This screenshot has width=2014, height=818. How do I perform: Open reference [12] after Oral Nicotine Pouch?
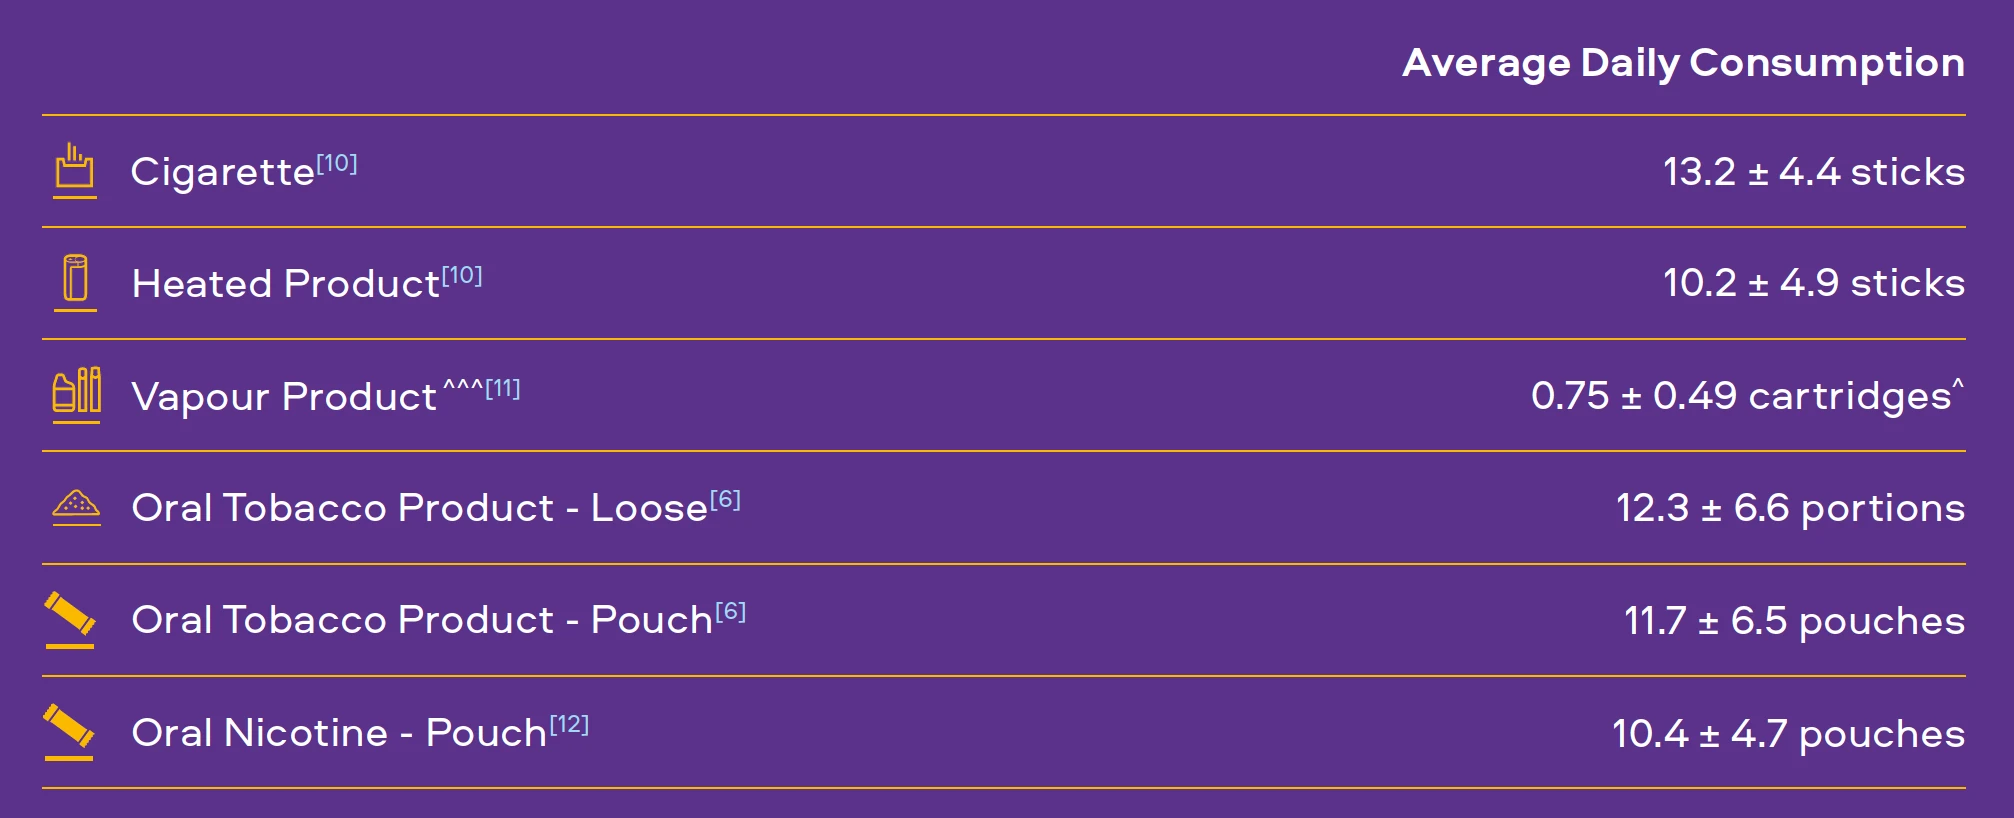(569, 724)
